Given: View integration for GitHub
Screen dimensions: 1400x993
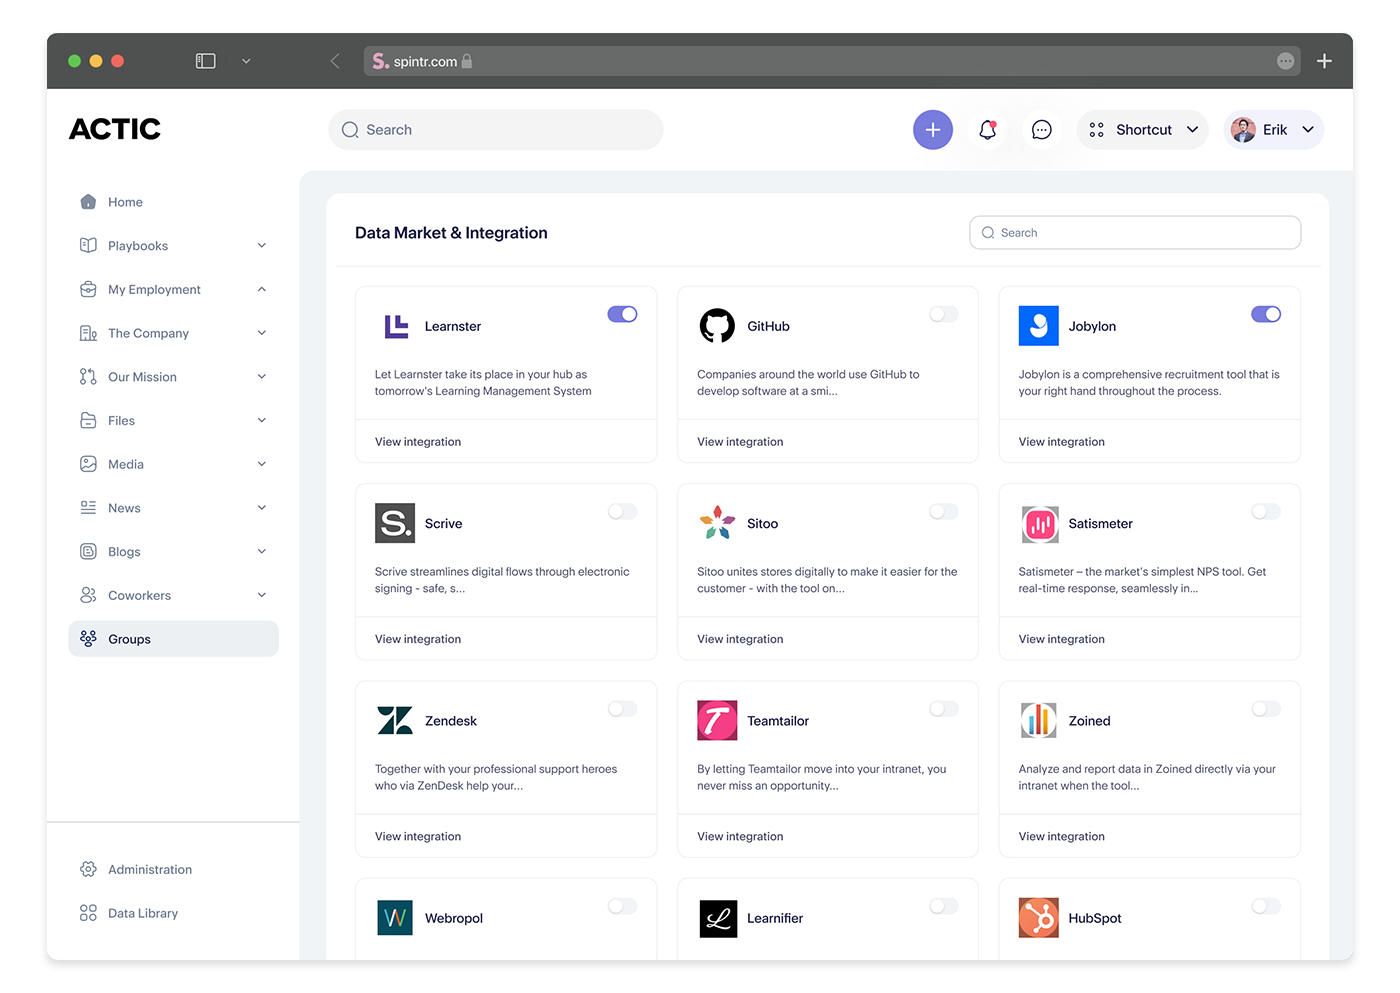Looking at the screenshot, I should point(740,442).
